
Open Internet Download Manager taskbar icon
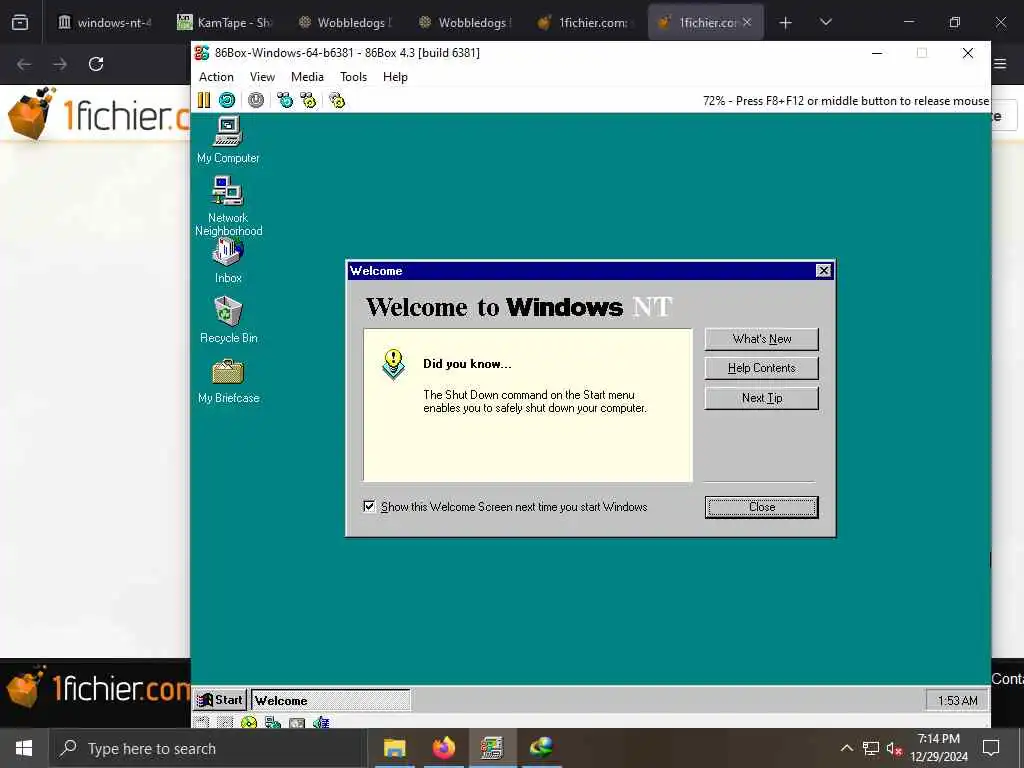pos(541,748)
